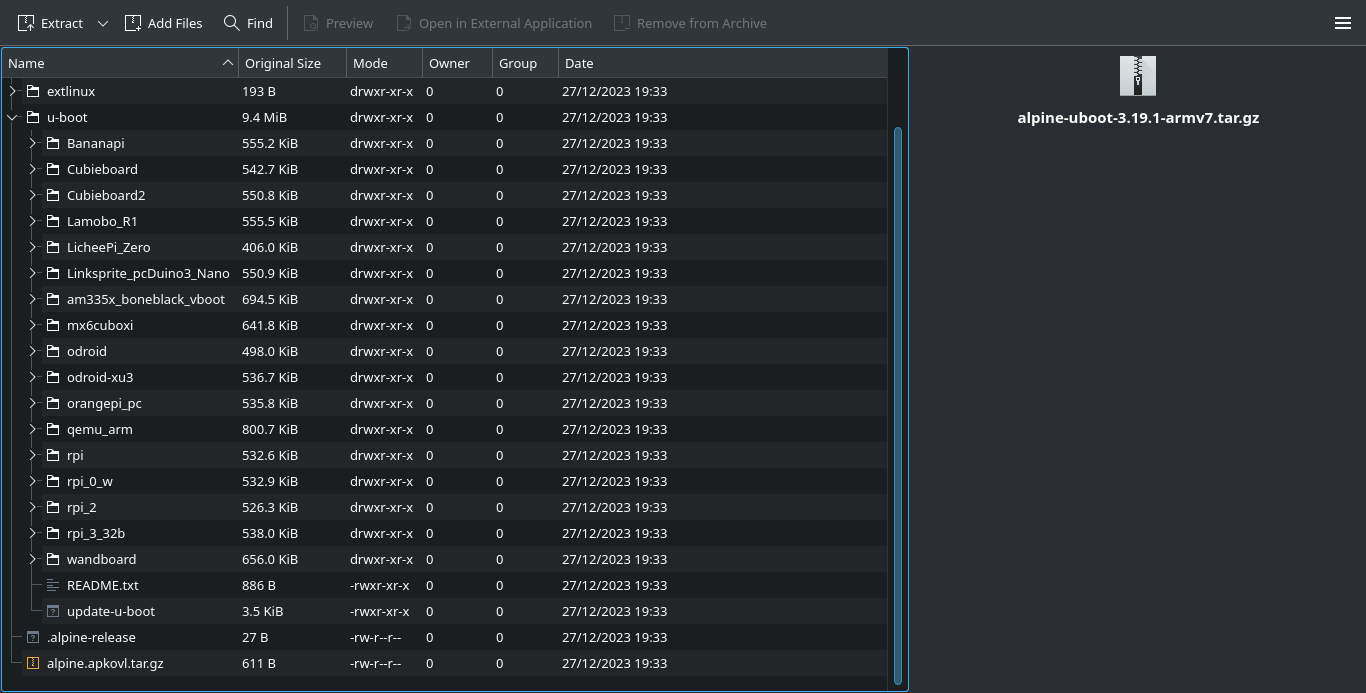Expand the extlinux folder
The image size is (1366, 693).
pyautogui.click(x=12, y=91)
